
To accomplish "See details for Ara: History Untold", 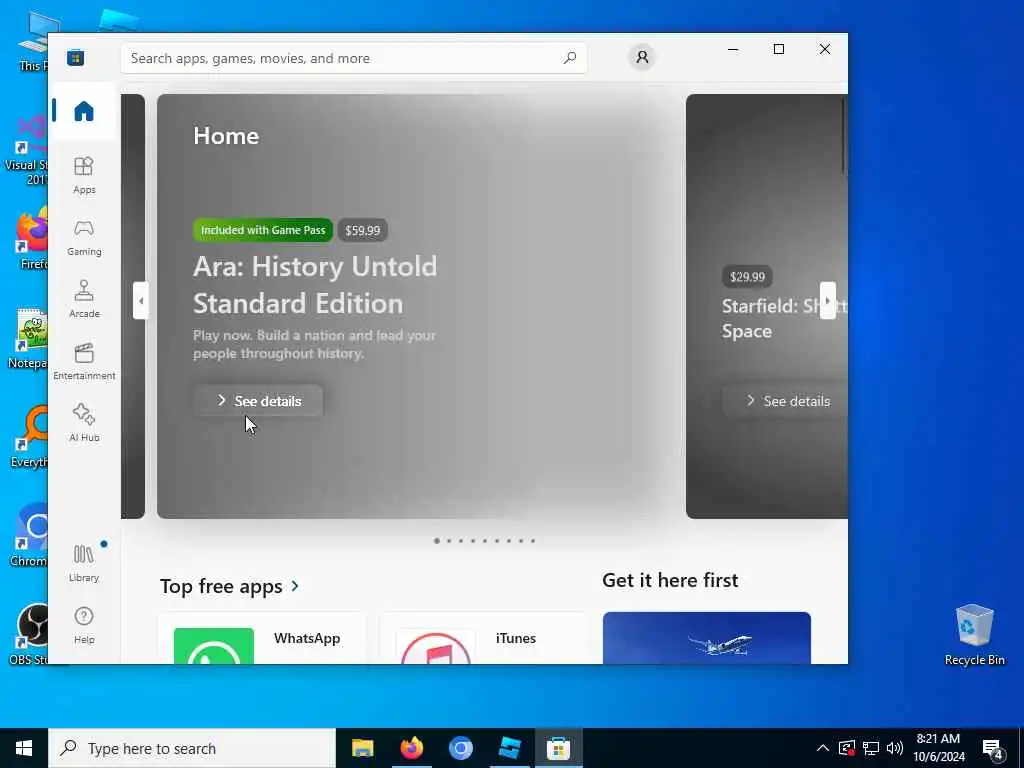I will tap(258, 401).
